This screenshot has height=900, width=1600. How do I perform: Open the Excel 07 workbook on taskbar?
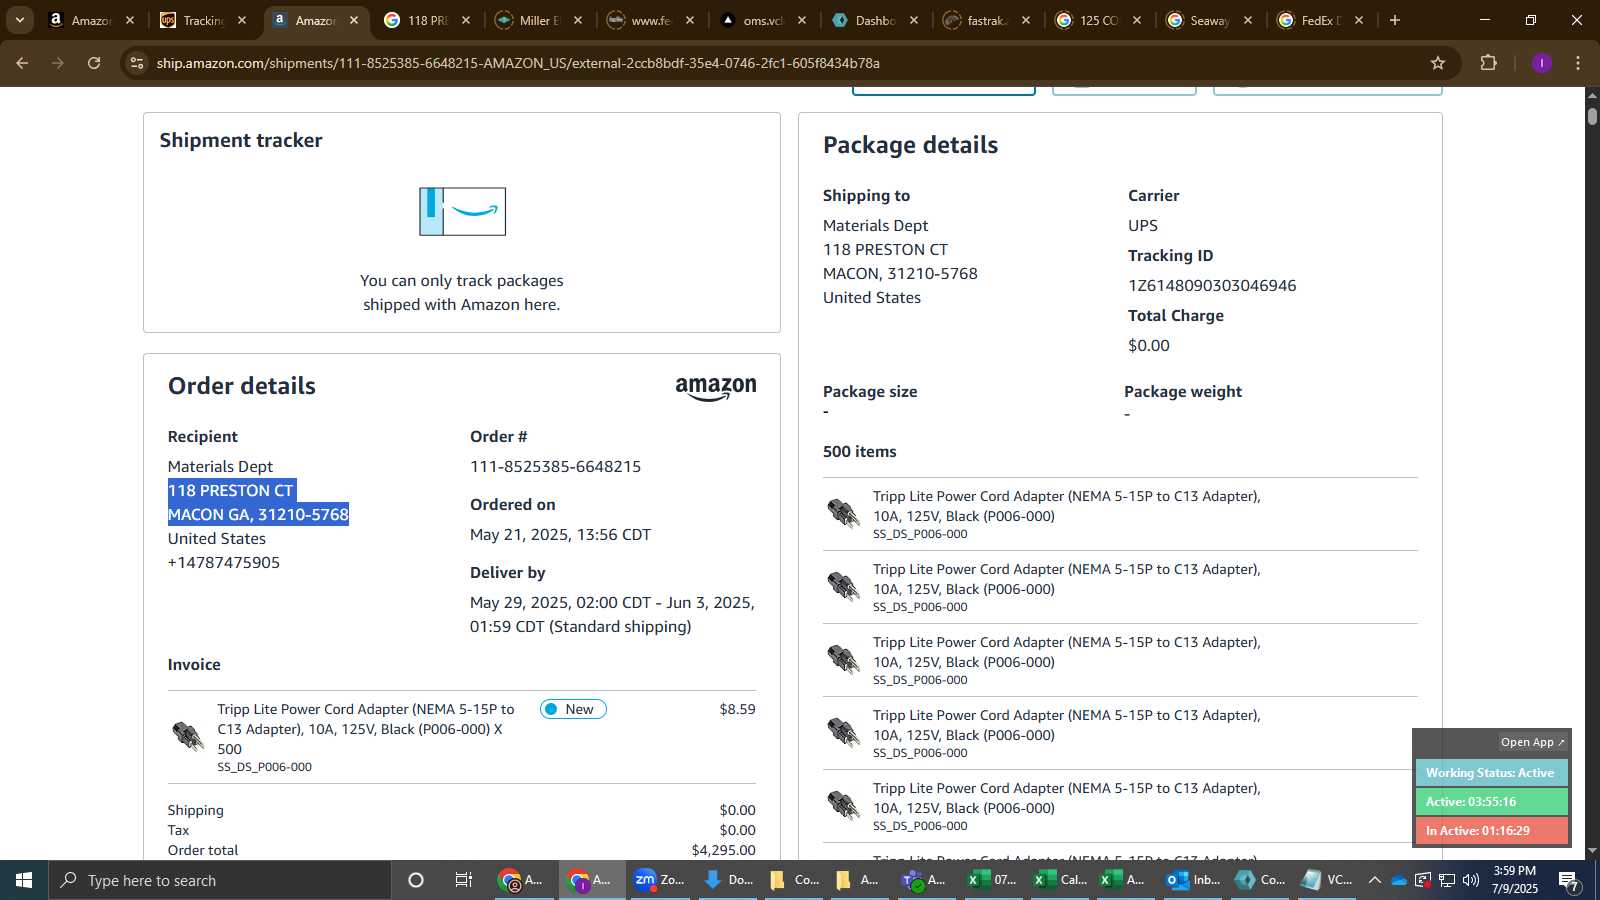(992, 880)
